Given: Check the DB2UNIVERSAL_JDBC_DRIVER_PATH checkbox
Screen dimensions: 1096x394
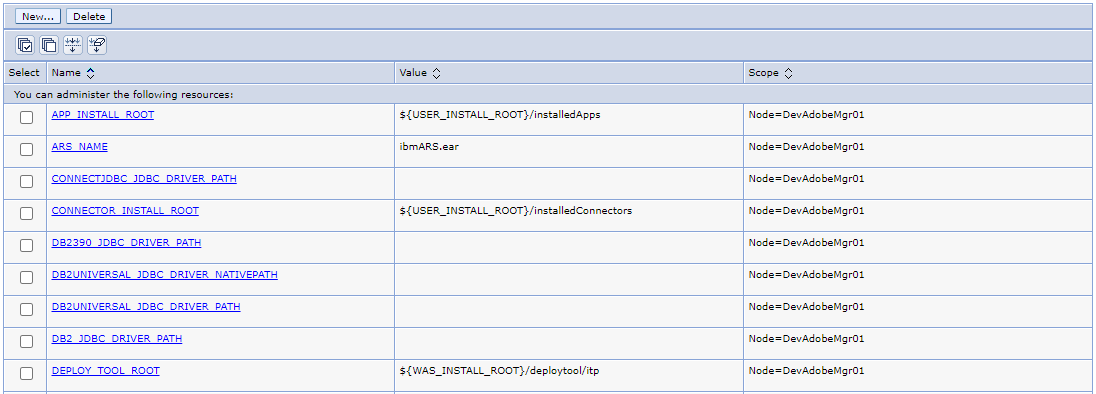Looking at the screenshot, I should tap(26, 309).
